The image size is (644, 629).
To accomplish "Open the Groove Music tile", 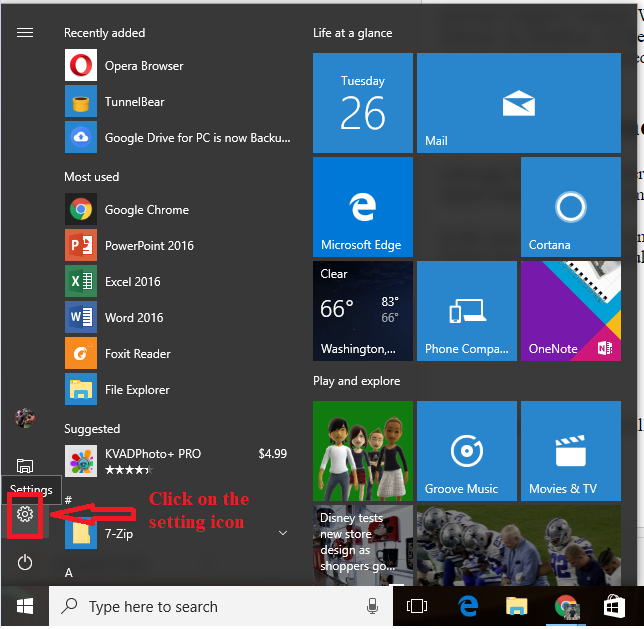I will tap(467, 451).
